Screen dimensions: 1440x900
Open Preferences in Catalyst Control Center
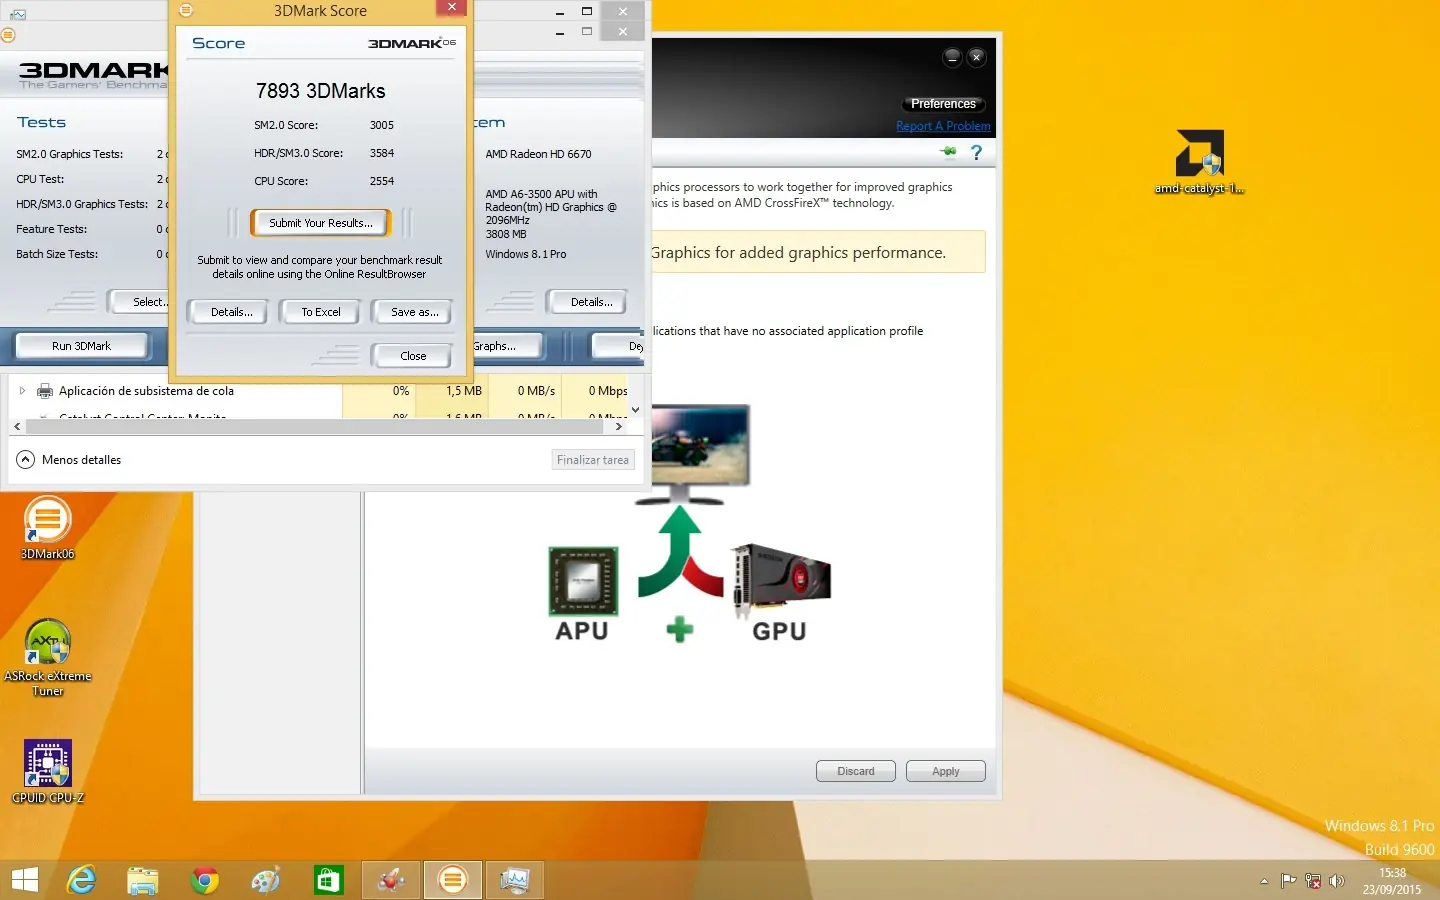(943, 104)
